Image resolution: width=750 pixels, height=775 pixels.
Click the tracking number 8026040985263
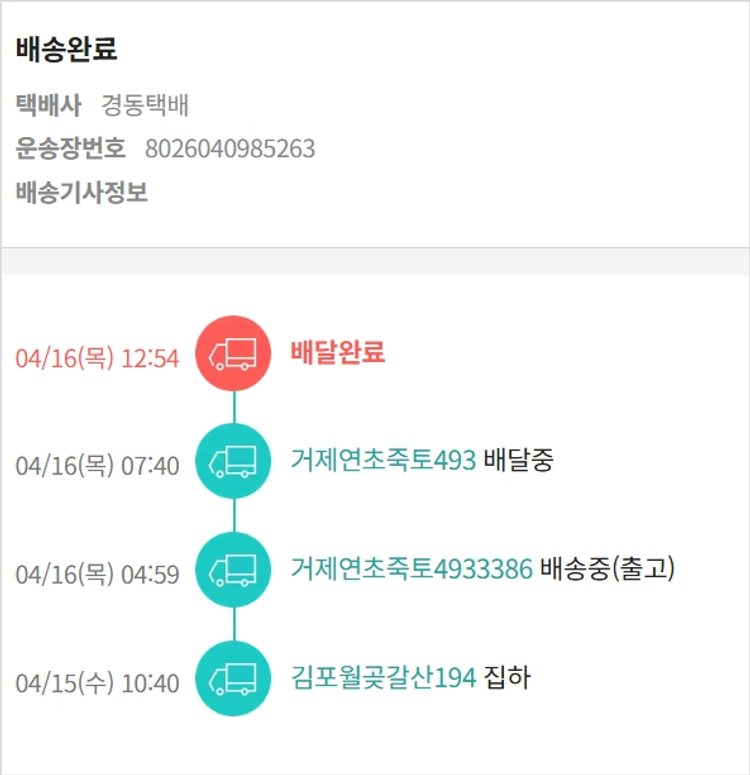point(230,149)
